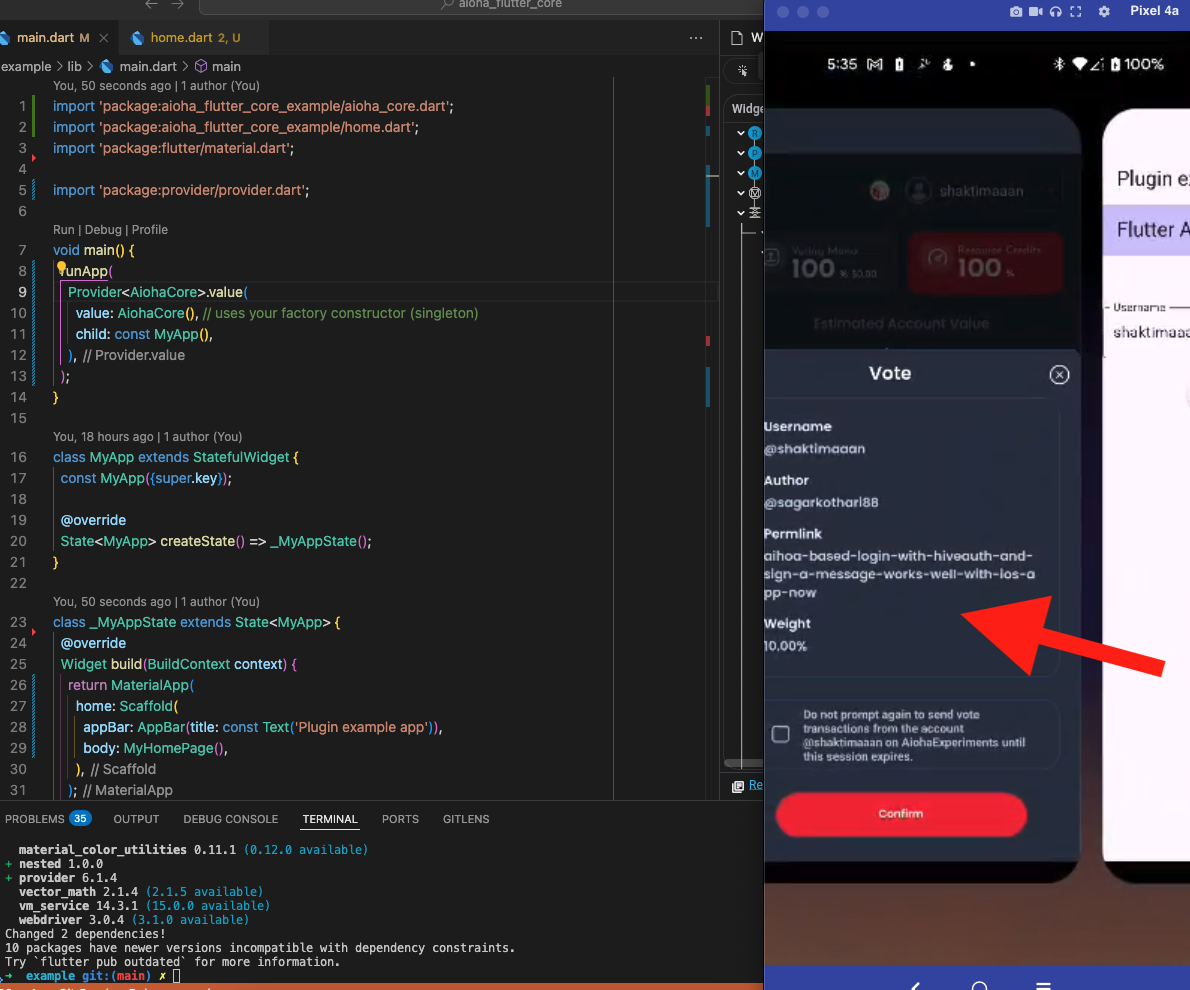The height and width of the screenshot is (990, 1190).
Task: Click the widget select mode cursor icon
Action: pyautogui.click(x=742, y=71)
